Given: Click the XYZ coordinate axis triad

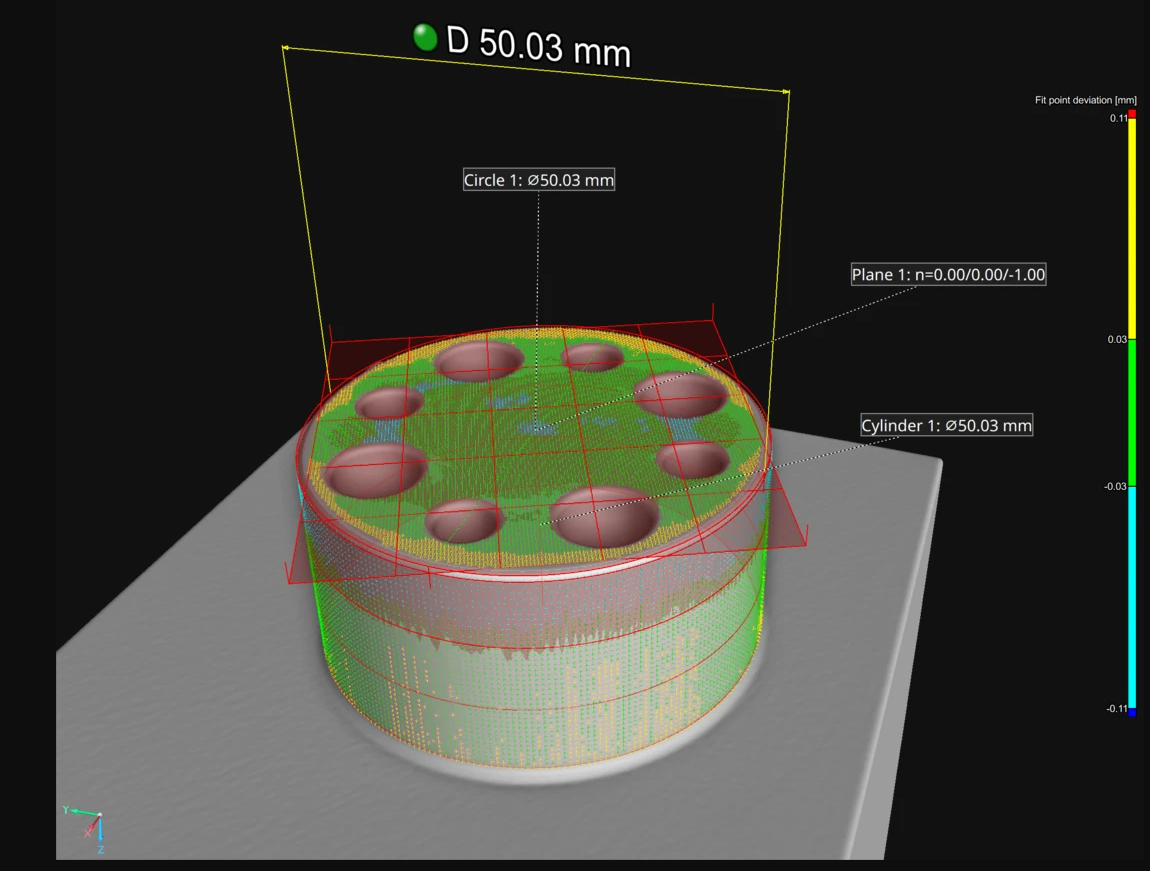Looking at the screenshot, I should [x=87, y=829].
